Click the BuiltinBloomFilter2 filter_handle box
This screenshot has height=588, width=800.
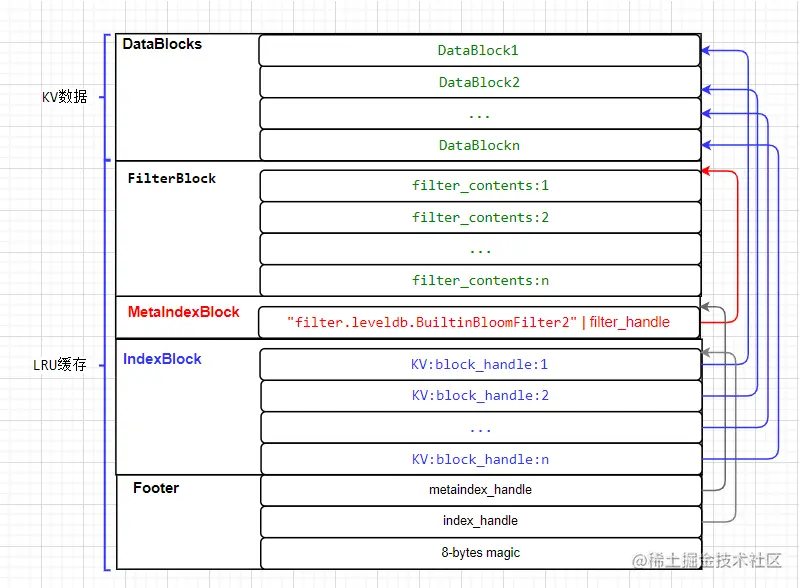[x=479, y=322]
